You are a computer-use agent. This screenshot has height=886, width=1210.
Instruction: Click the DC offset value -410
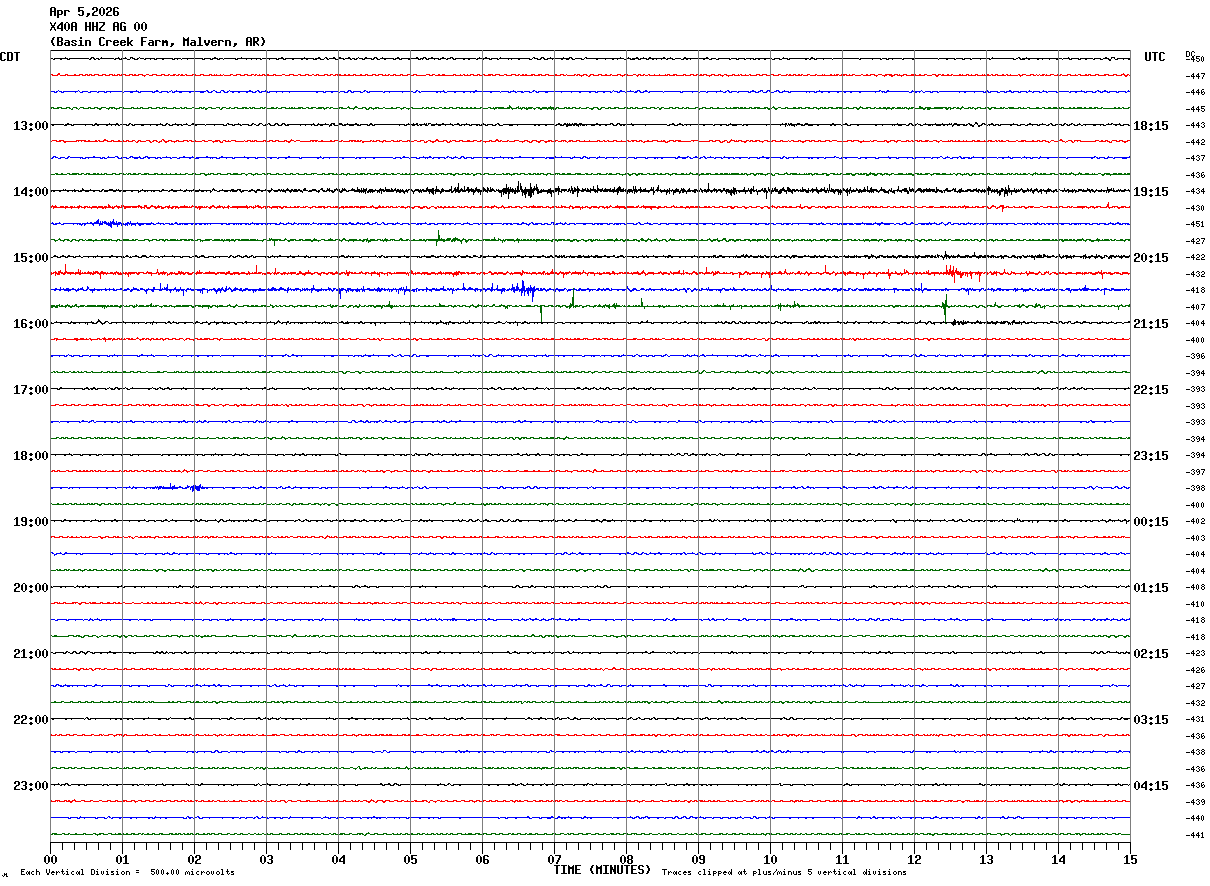pyautogui.click(x=1196, y=604)
